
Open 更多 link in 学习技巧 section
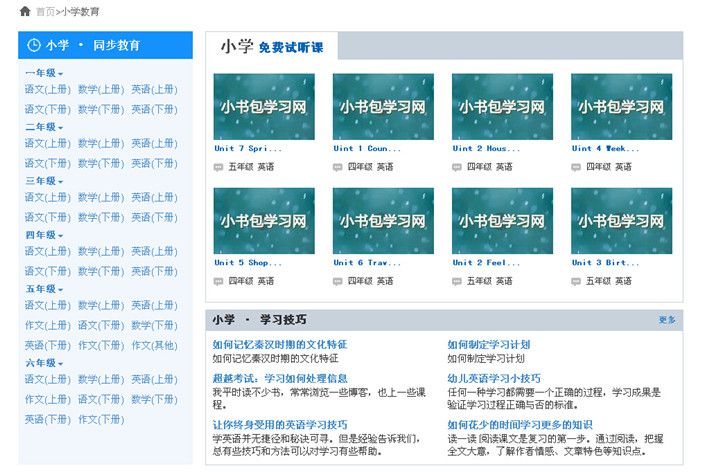(x=667, y=320)
